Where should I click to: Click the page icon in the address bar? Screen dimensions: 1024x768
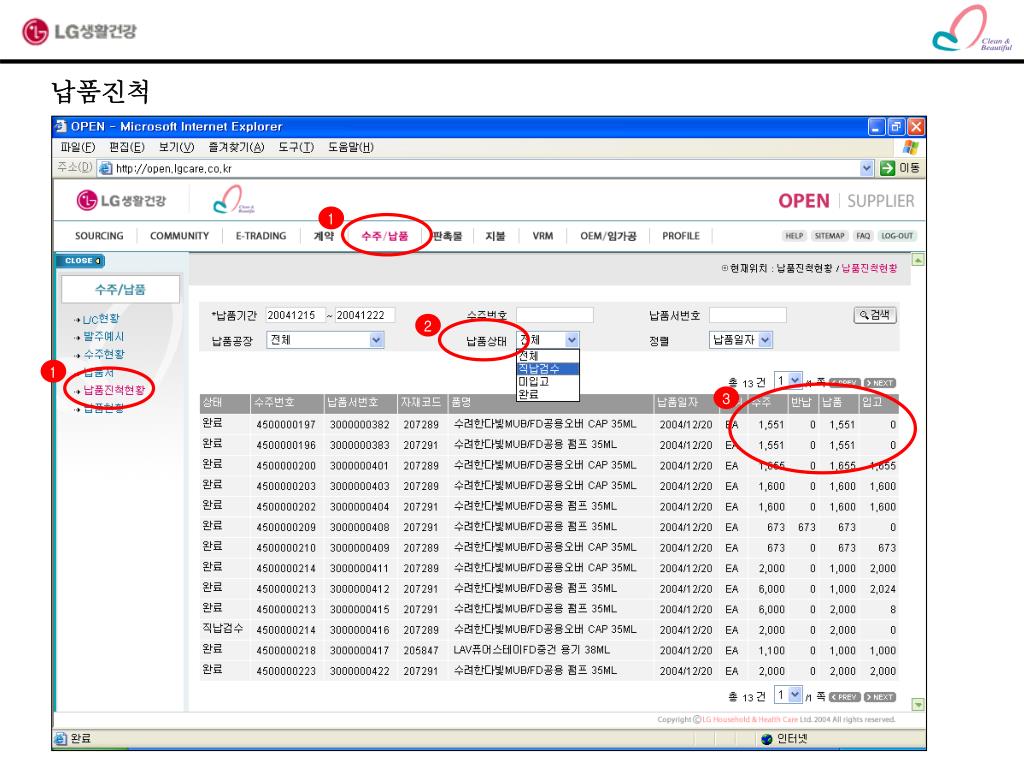105,168
